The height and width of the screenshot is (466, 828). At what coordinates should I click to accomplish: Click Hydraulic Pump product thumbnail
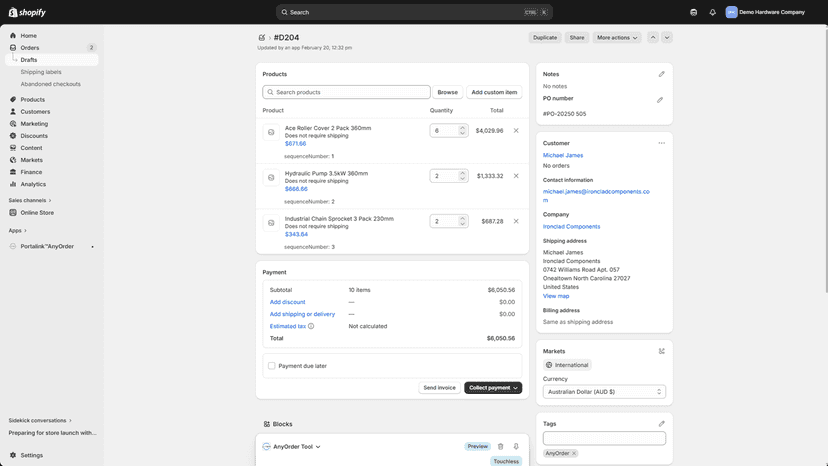tap(271, 178)
